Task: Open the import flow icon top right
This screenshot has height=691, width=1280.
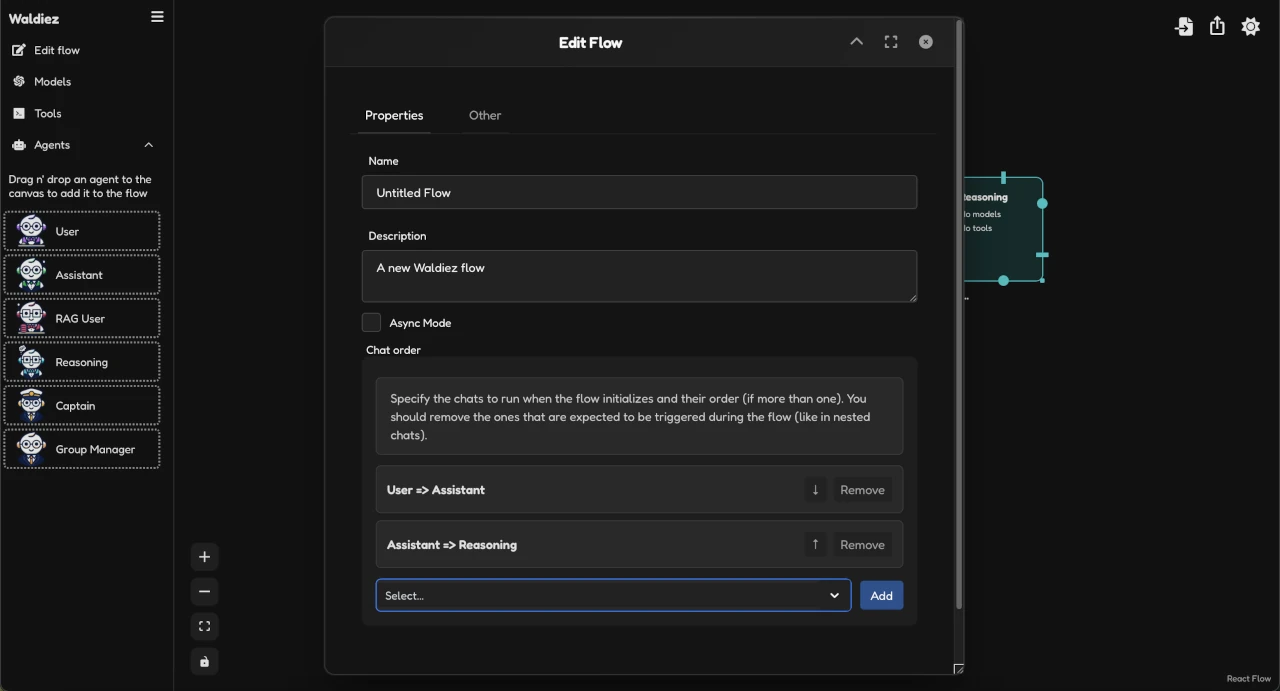Action: pos(1184,26)
